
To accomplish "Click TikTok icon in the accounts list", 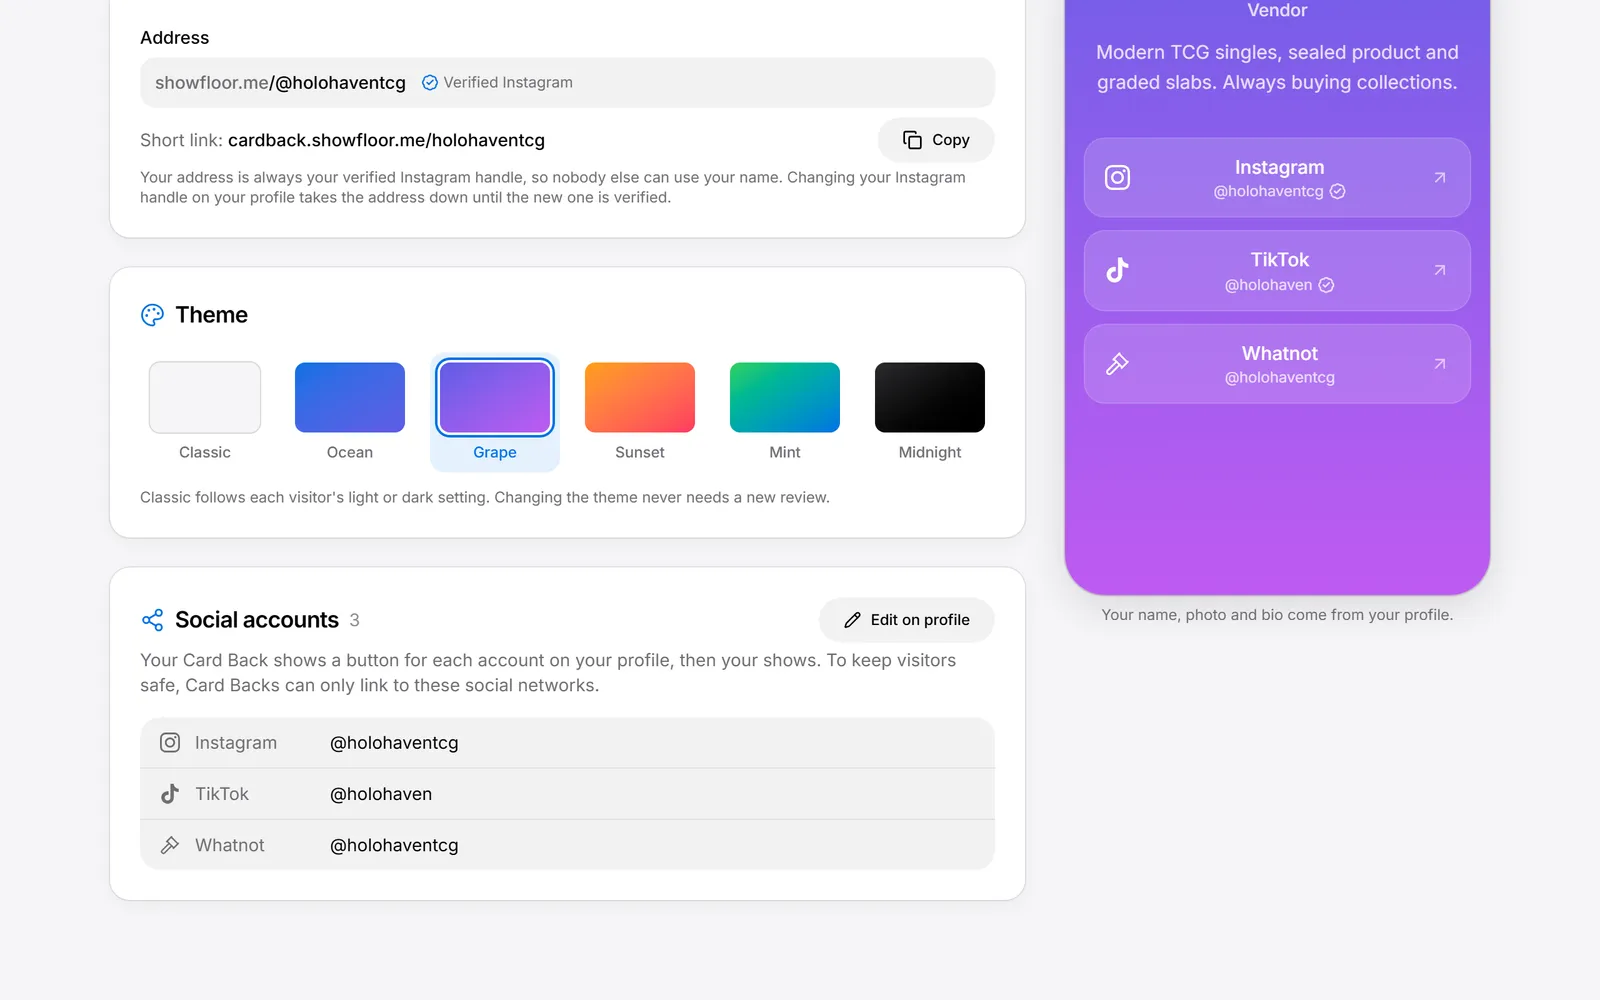I will [170, 794].
